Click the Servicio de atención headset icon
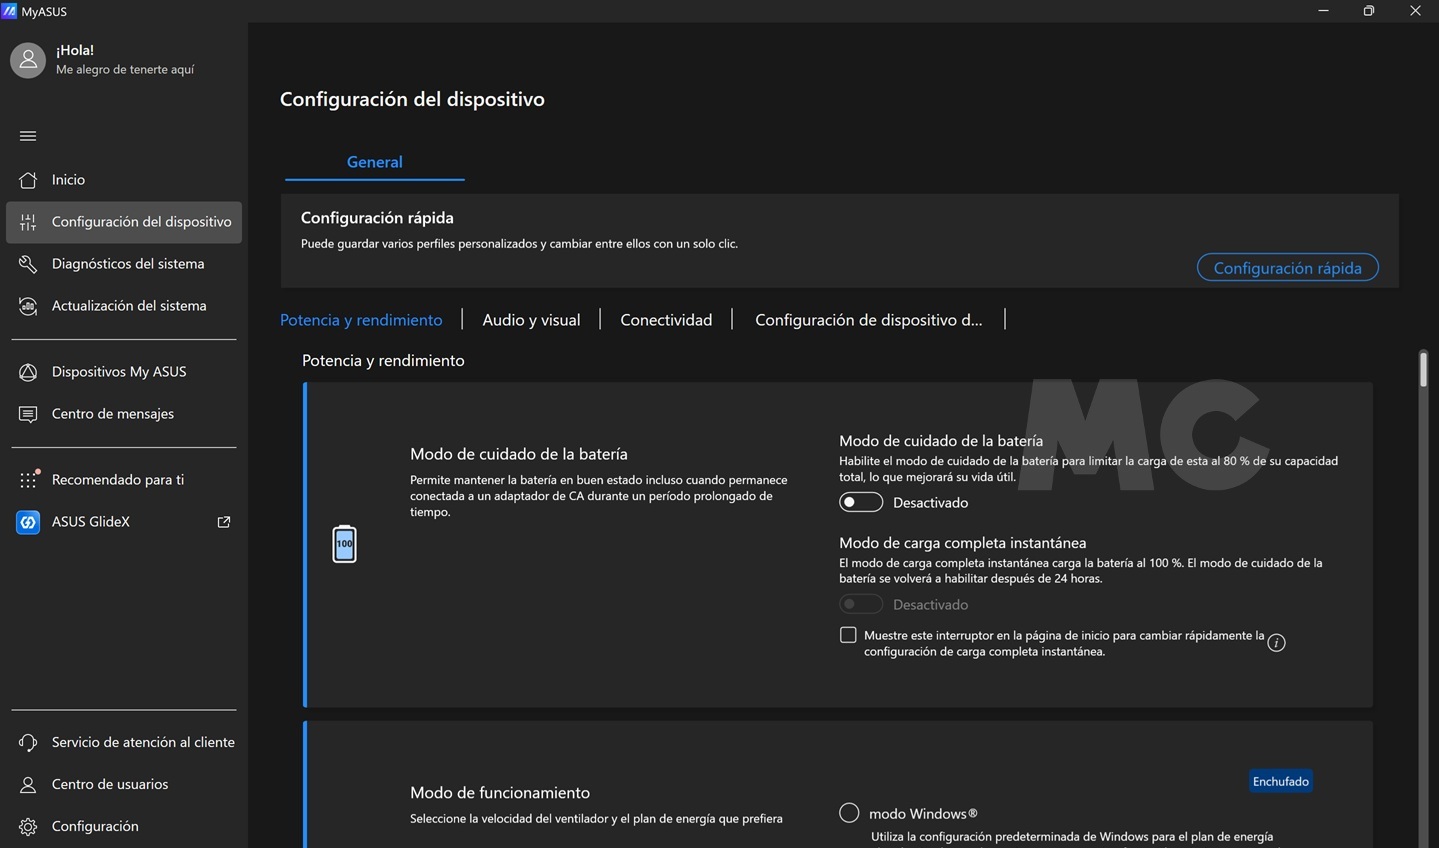The image size is (1439, 848). click(28, 742)
